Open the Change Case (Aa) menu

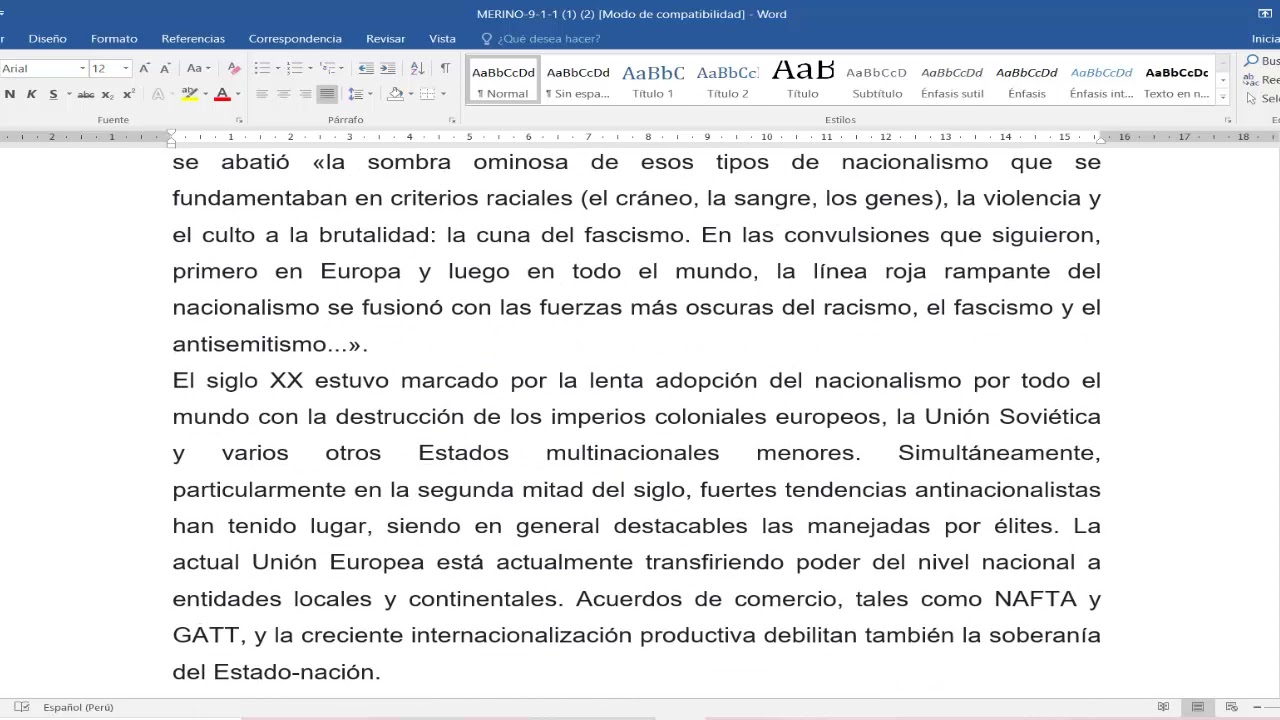(197, 68)
